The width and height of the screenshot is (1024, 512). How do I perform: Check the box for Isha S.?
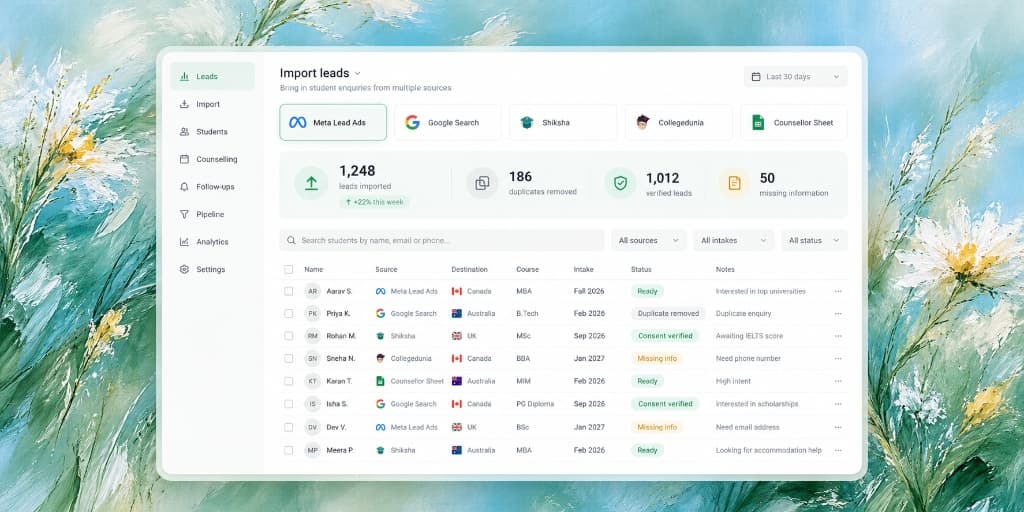click(x=289, y=404)
